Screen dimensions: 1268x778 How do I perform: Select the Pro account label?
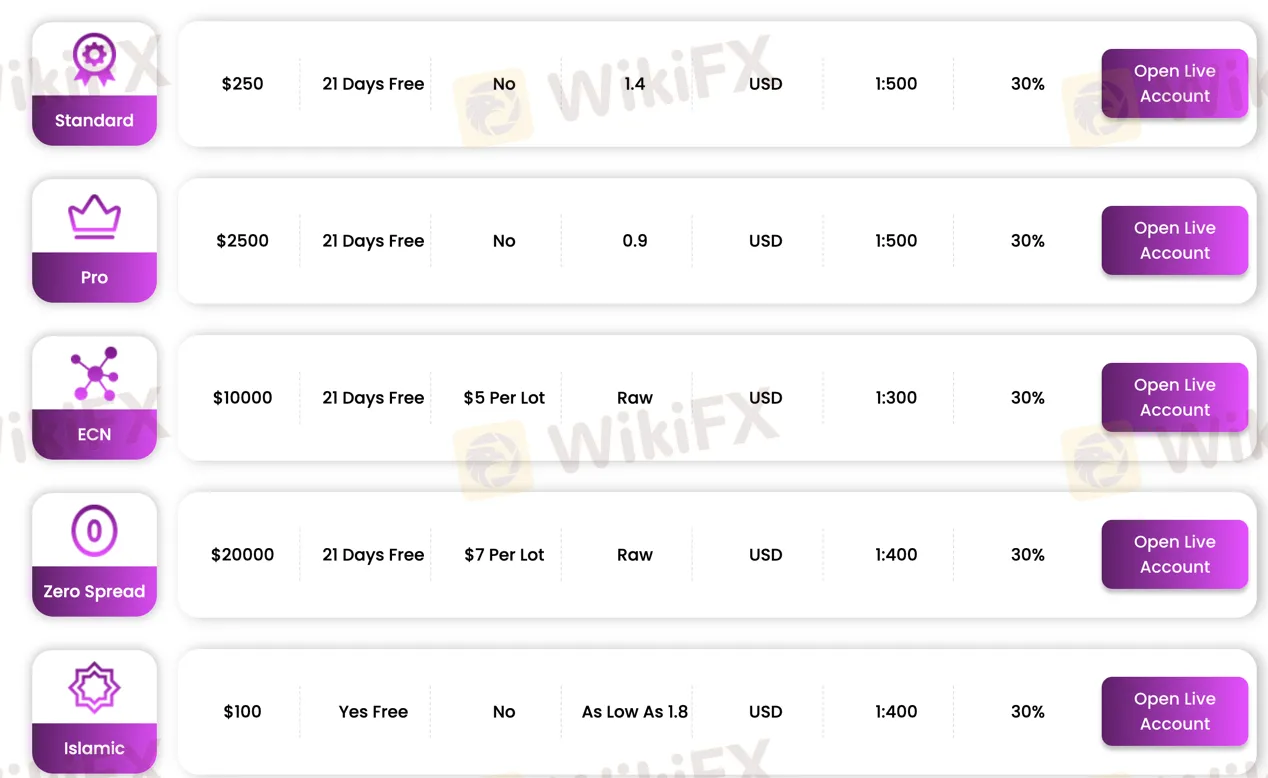(x=94, y=278)
